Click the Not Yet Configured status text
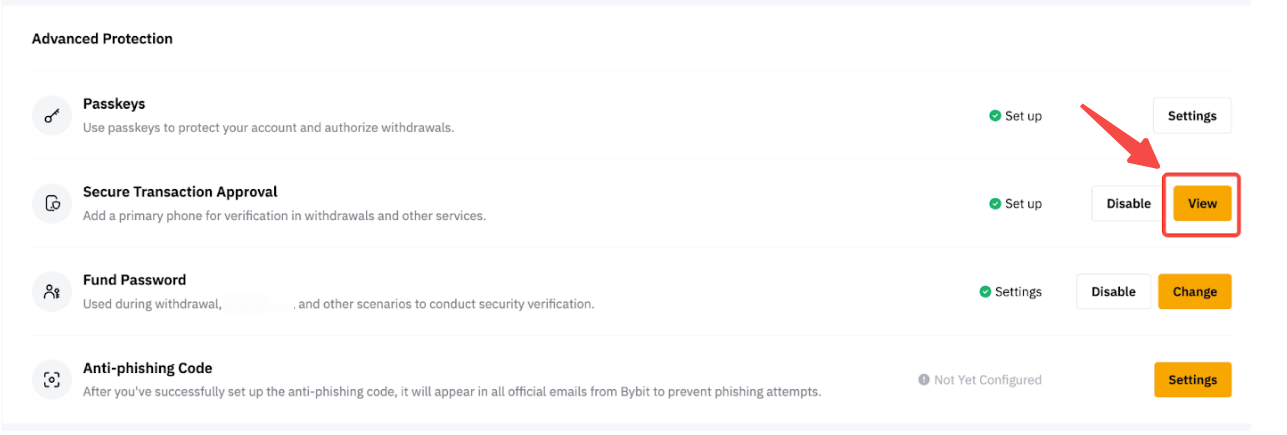The height and width of the screenshot is (435, 1287). [987, 380]
